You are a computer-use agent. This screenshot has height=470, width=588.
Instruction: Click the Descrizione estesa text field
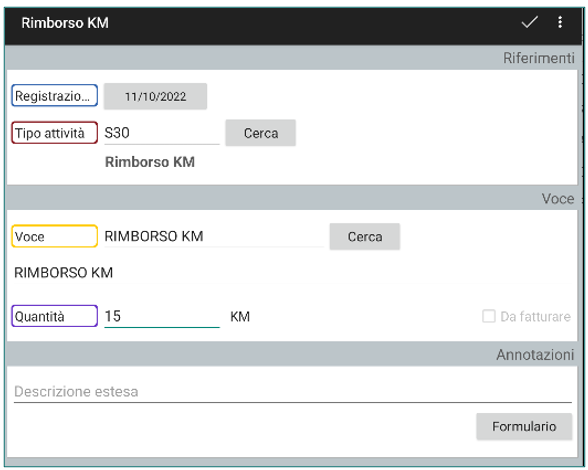click(x=292, y=392)
